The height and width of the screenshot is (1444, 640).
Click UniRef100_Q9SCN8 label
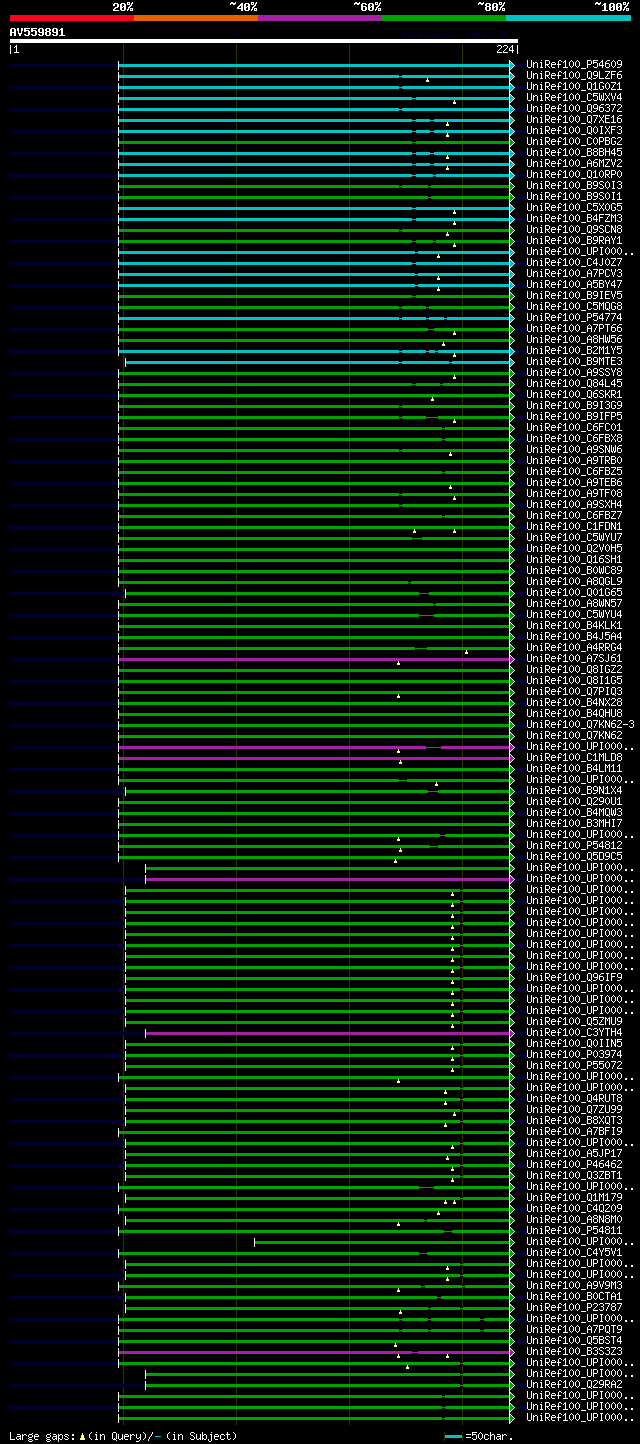(x=574, y=230)
